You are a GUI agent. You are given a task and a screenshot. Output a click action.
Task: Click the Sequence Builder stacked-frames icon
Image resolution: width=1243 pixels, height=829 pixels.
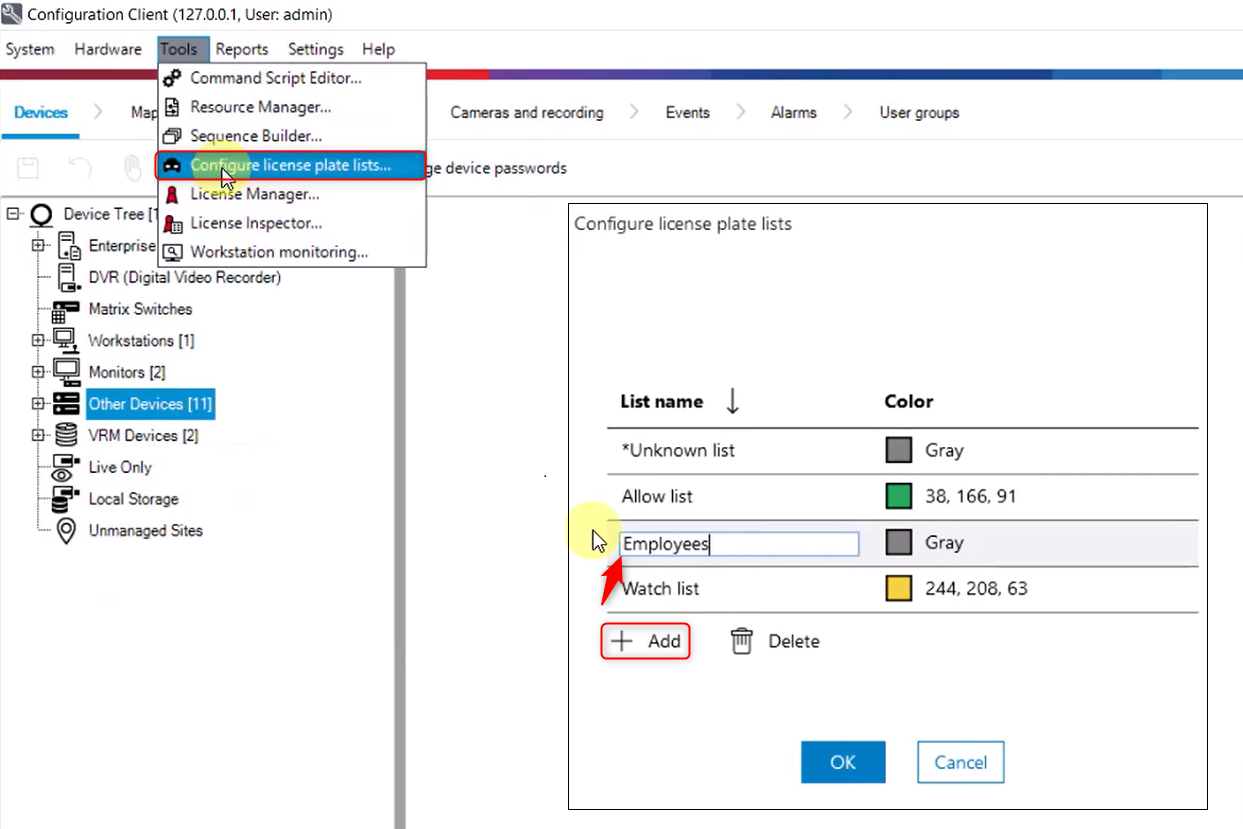click(x=173, y=136)
